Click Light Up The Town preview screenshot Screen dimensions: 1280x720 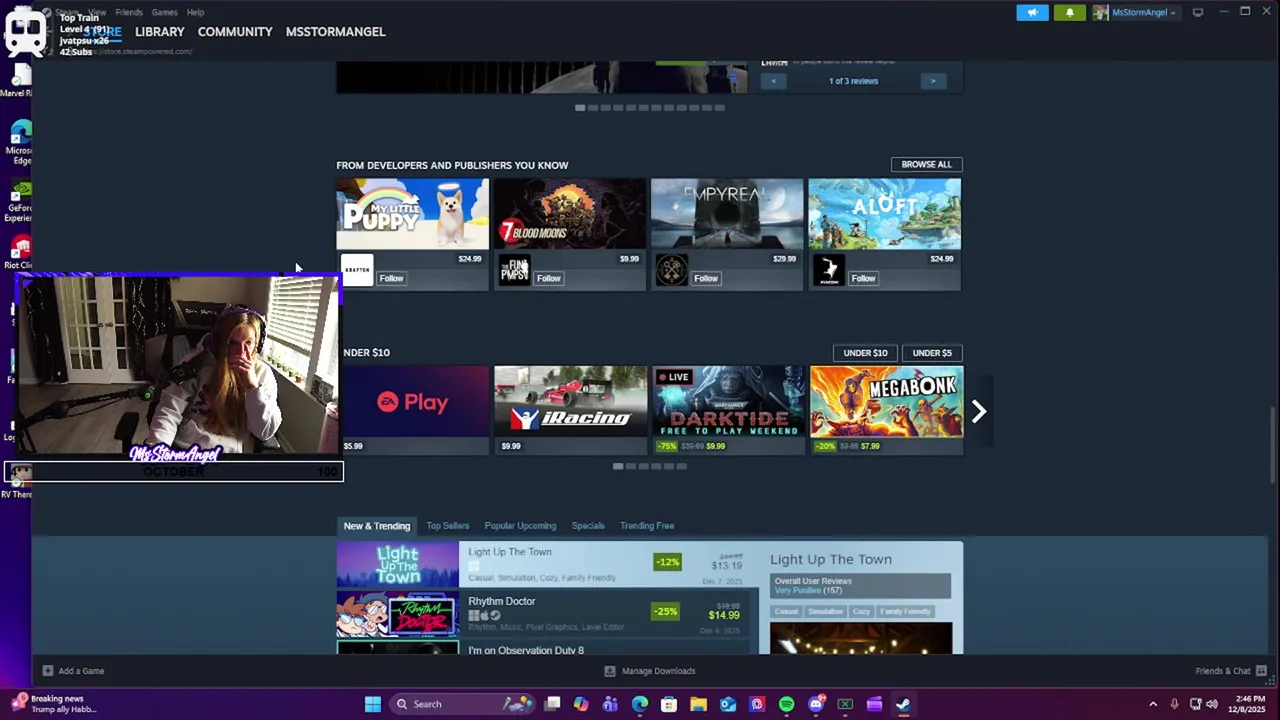(x=861, y=638)
